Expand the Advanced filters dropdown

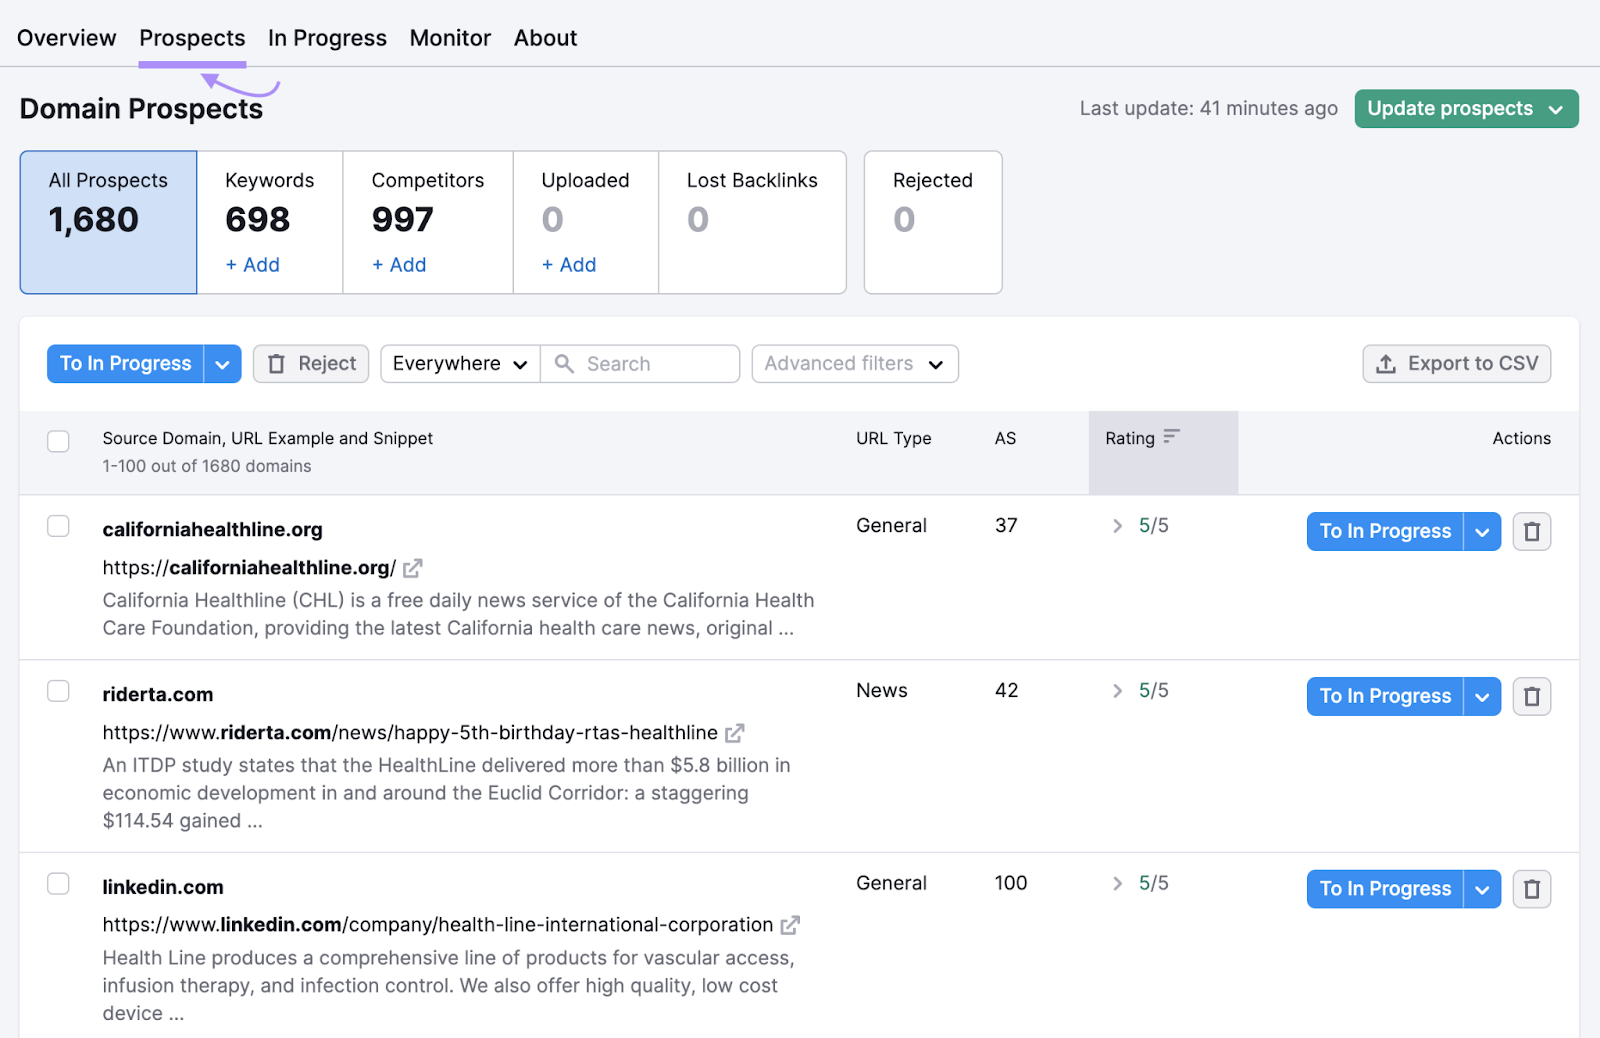[854, 363]
